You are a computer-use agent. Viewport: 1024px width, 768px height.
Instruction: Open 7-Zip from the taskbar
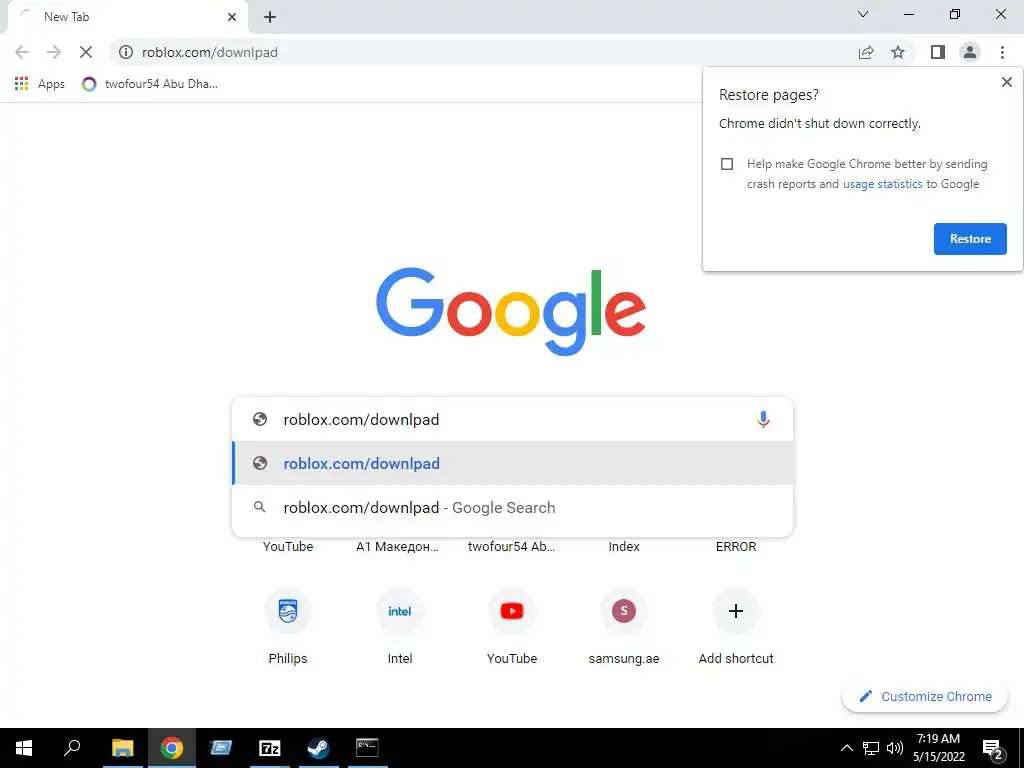(x=269, y=748)
